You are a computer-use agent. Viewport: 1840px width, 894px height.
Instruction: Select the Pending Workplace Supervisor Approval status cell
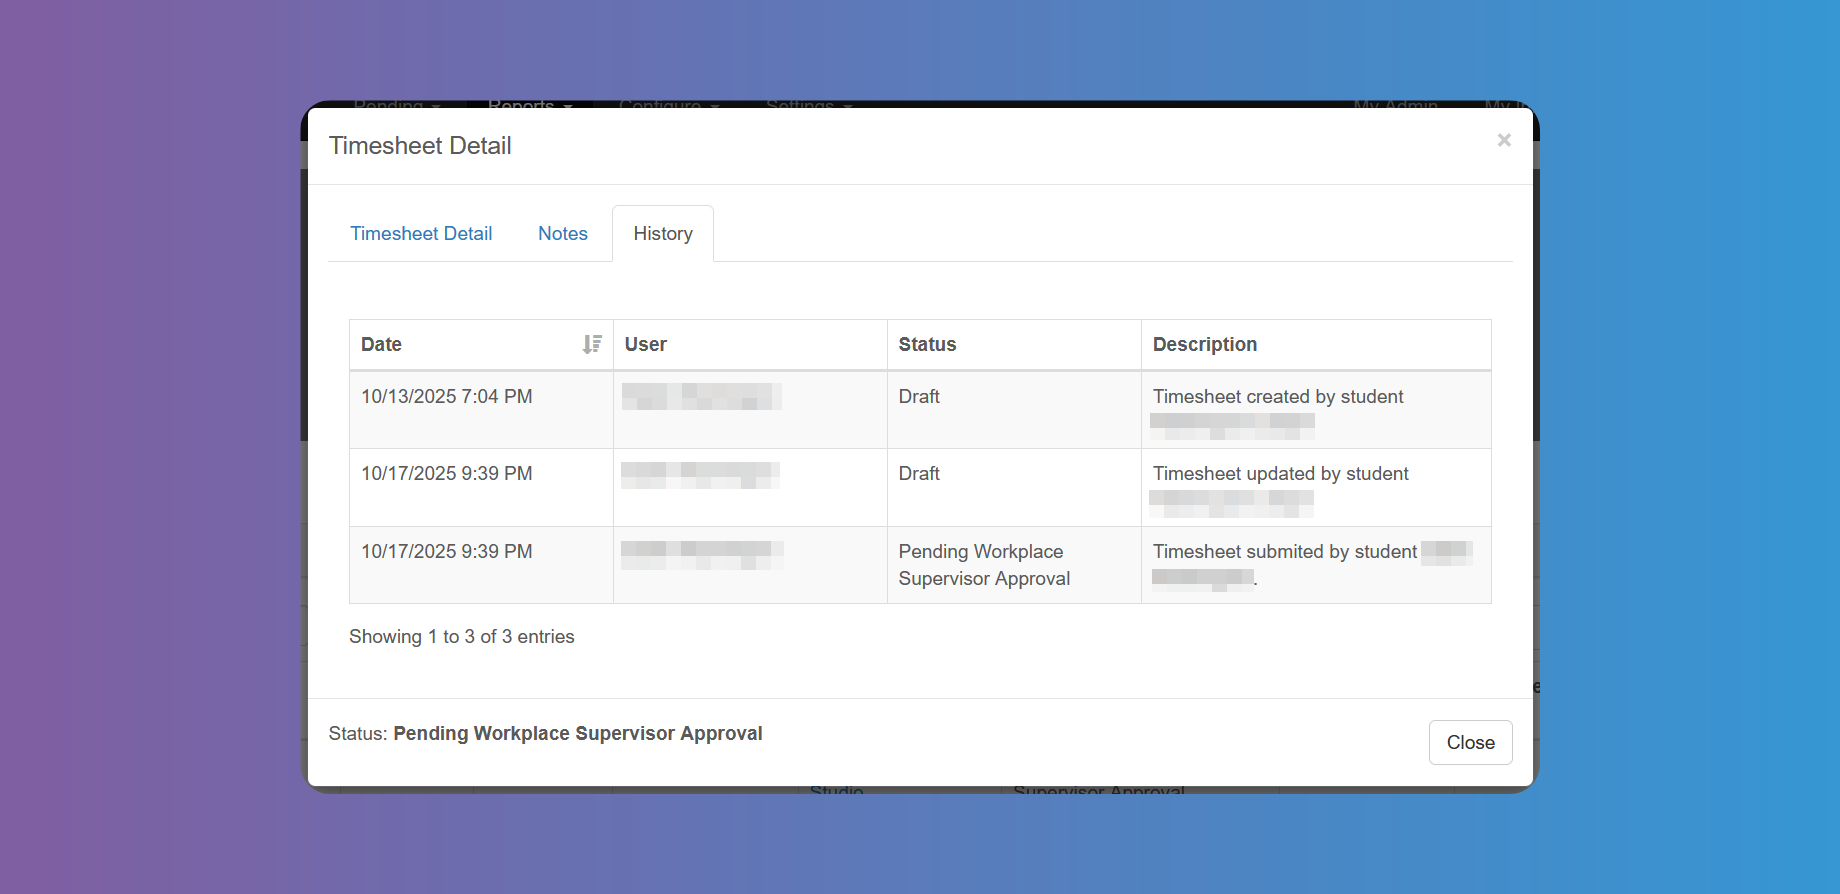(1014, 565)
